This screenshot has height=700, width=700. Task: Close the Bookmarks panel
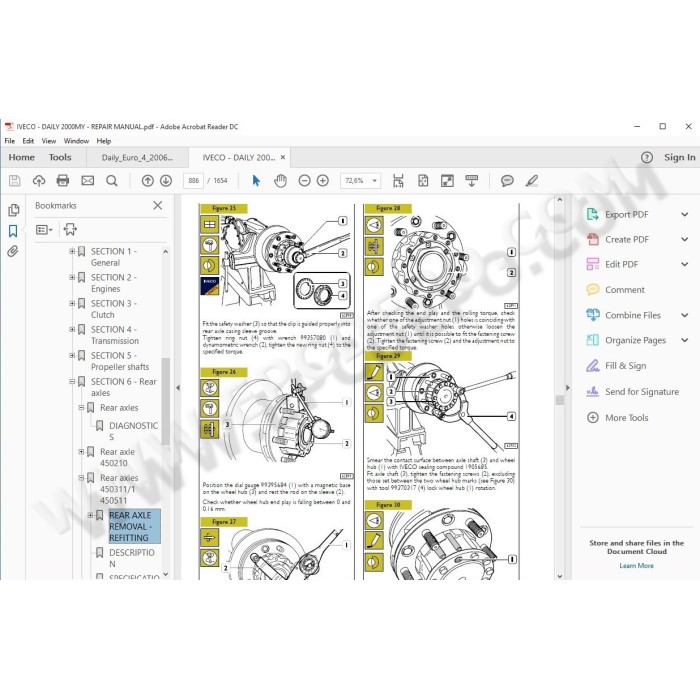pos(158,205)
